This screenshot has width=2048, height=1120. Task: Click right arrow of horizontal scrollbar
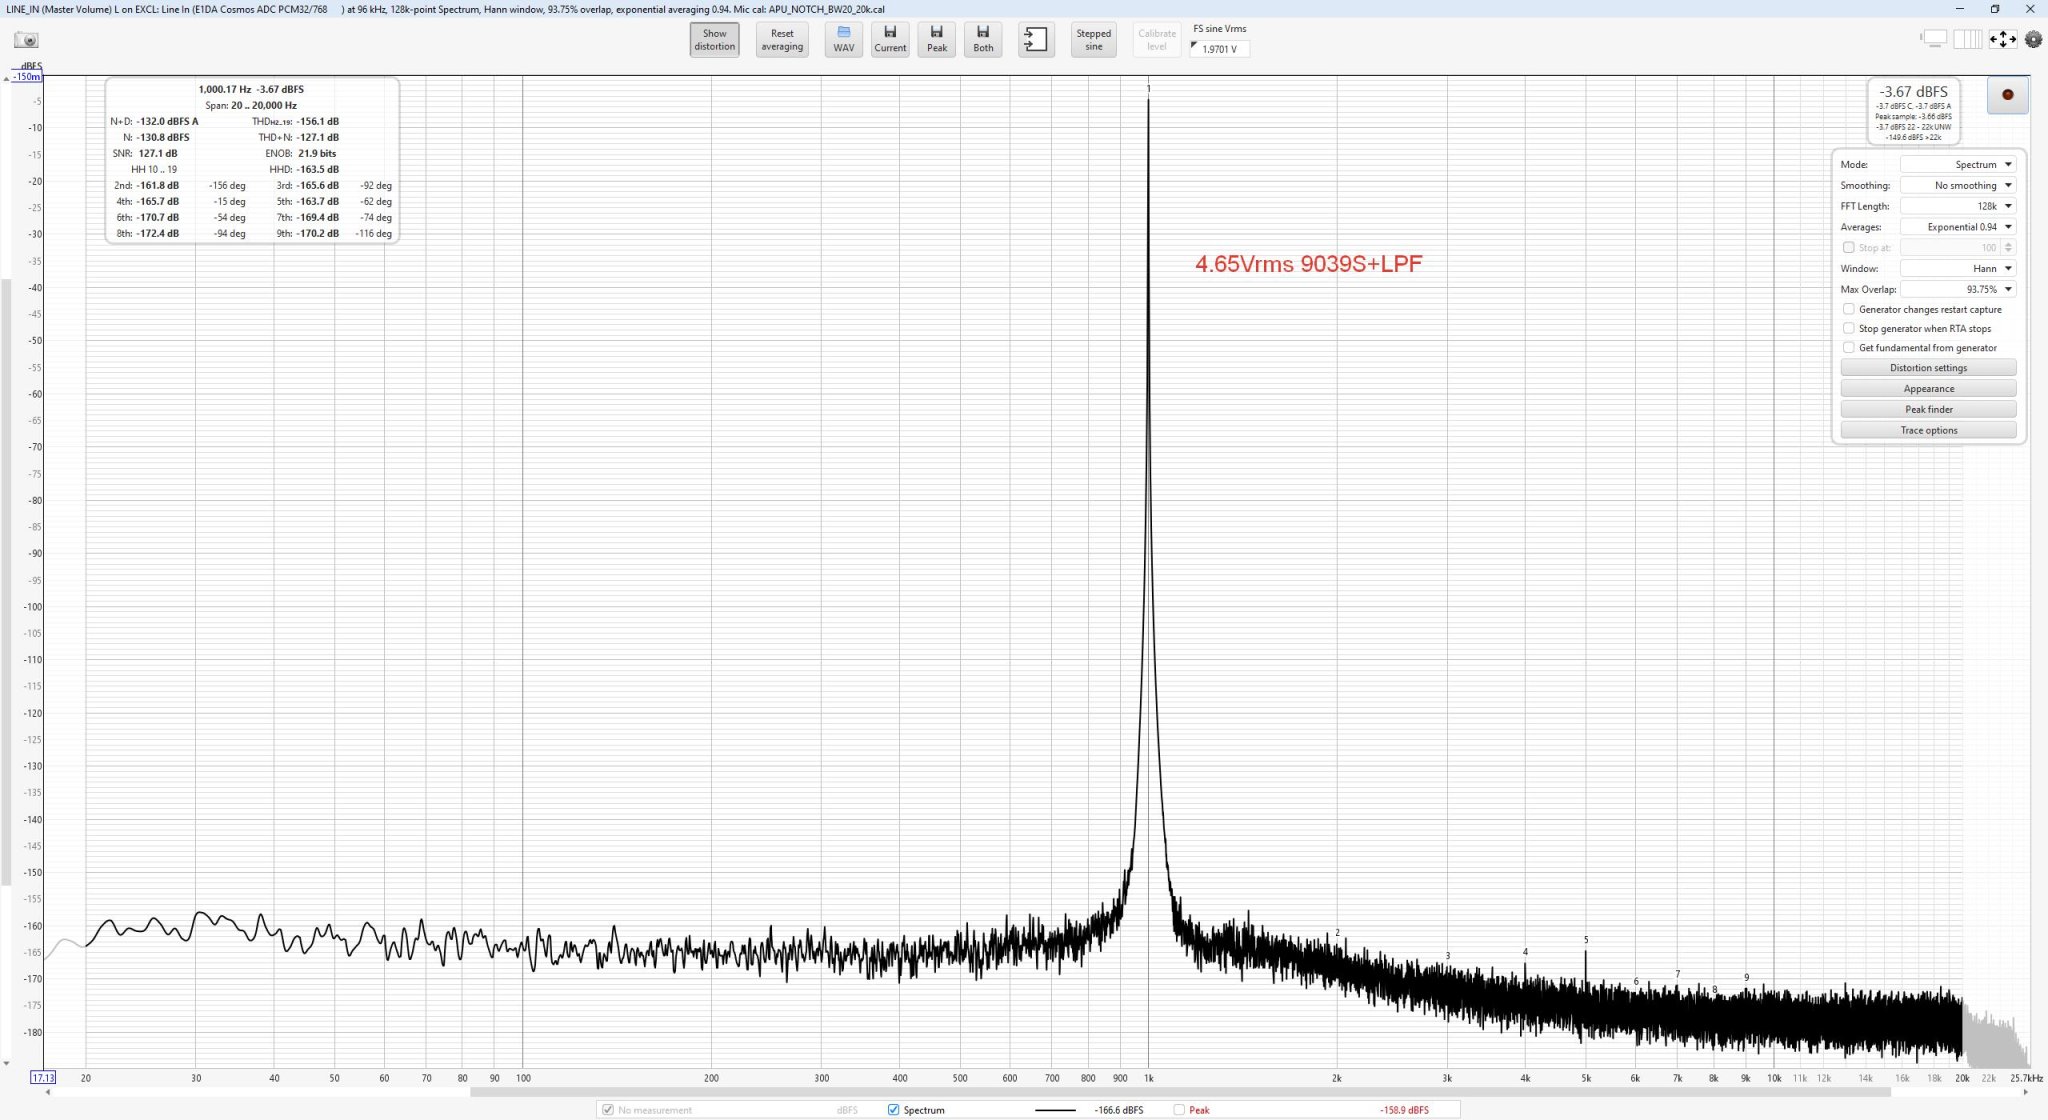point(2026,1092)
